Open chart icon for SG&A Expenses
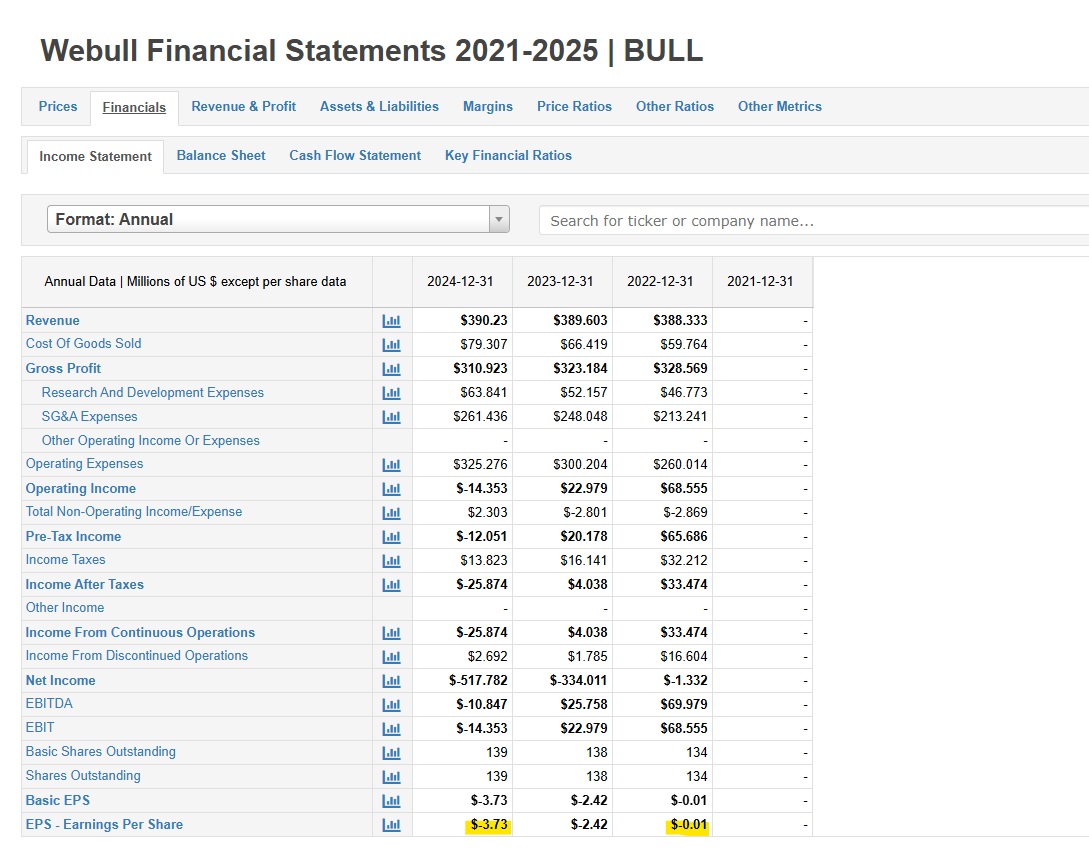 pos(392,417)
